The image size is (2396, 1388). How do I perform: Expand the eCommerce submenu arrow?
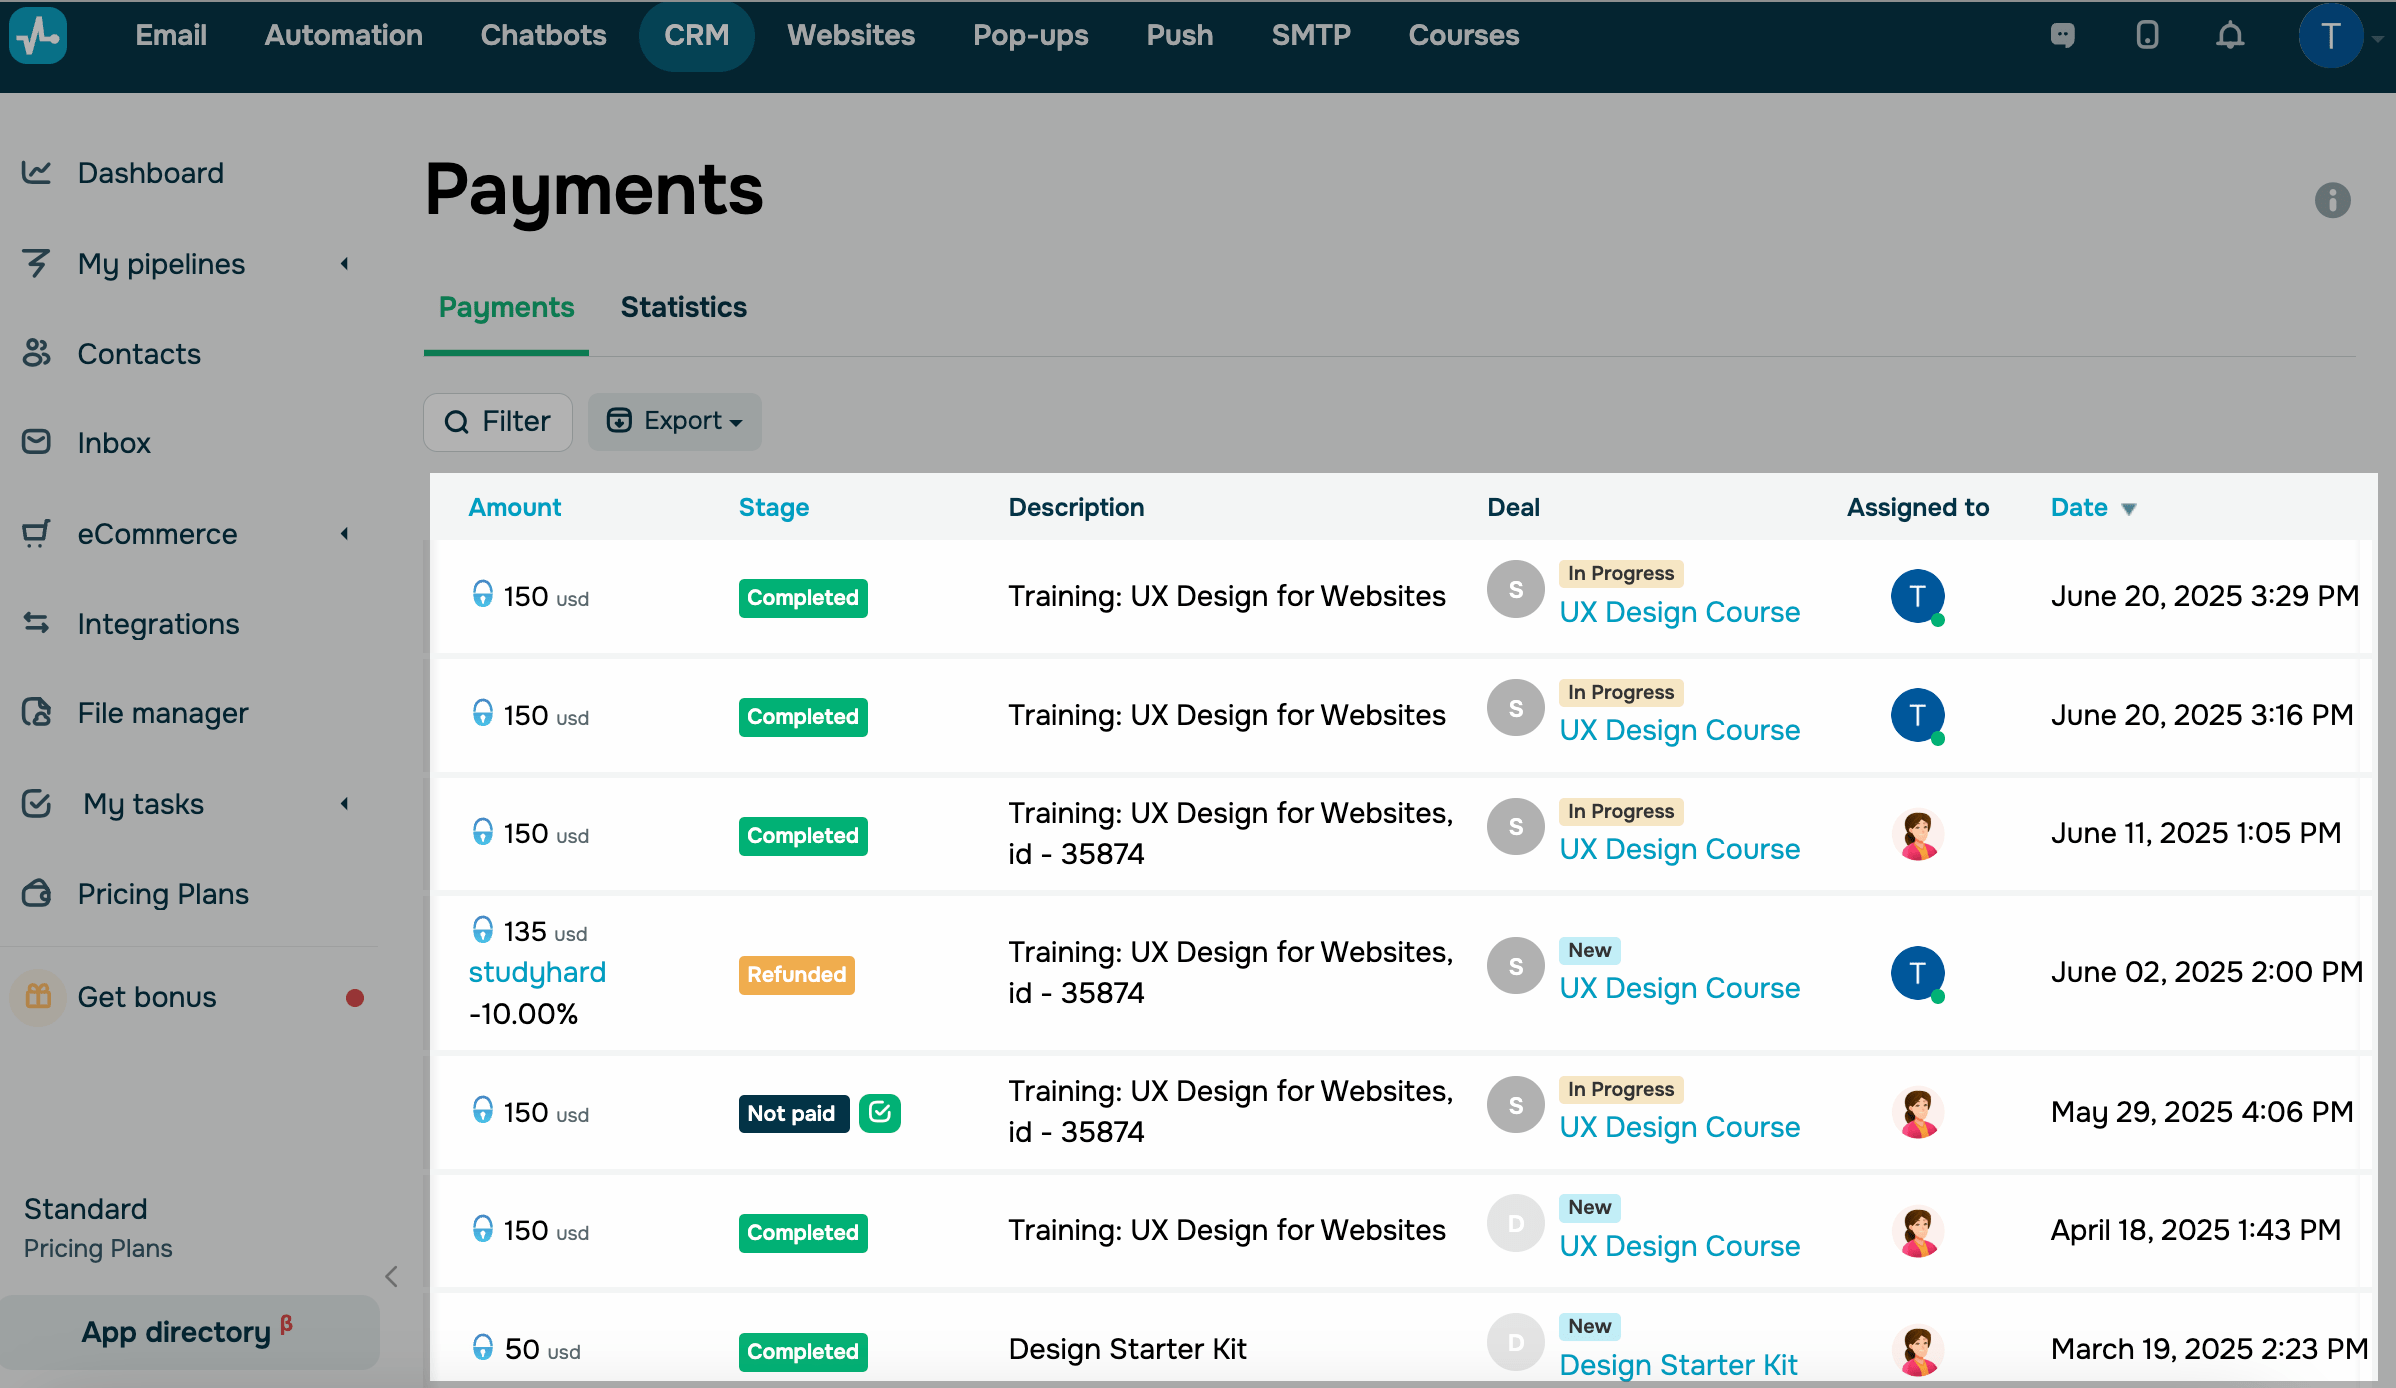pyautogui.click(x=345, y=534)
